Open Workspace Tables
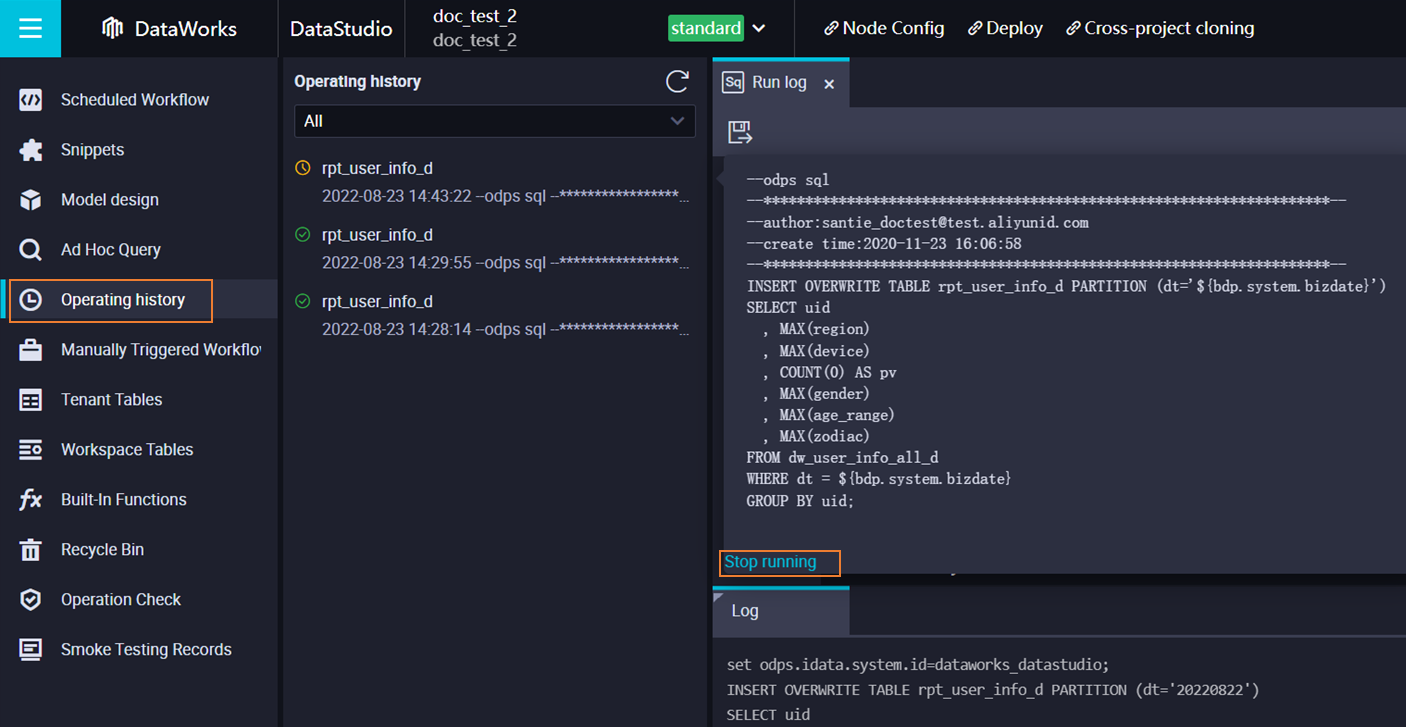 [x=127, y=450]
